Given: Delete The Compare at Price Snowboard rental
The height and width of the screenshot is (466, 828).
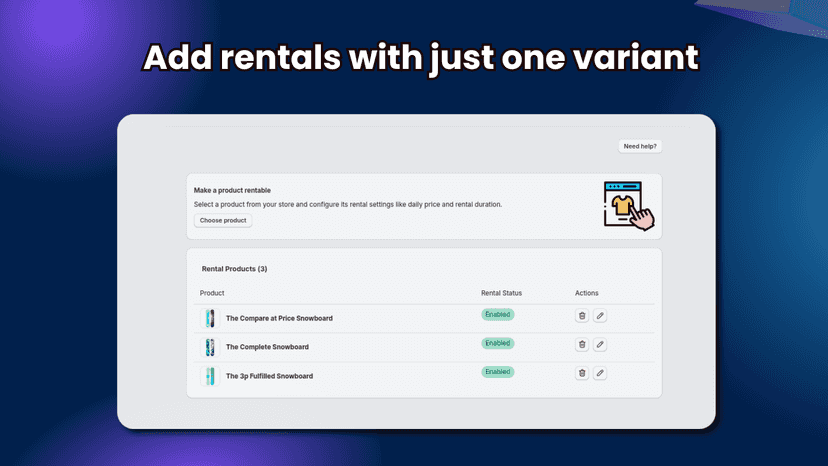Looking at the screenshot, I should pyautogui.click(x=582, y=316).
